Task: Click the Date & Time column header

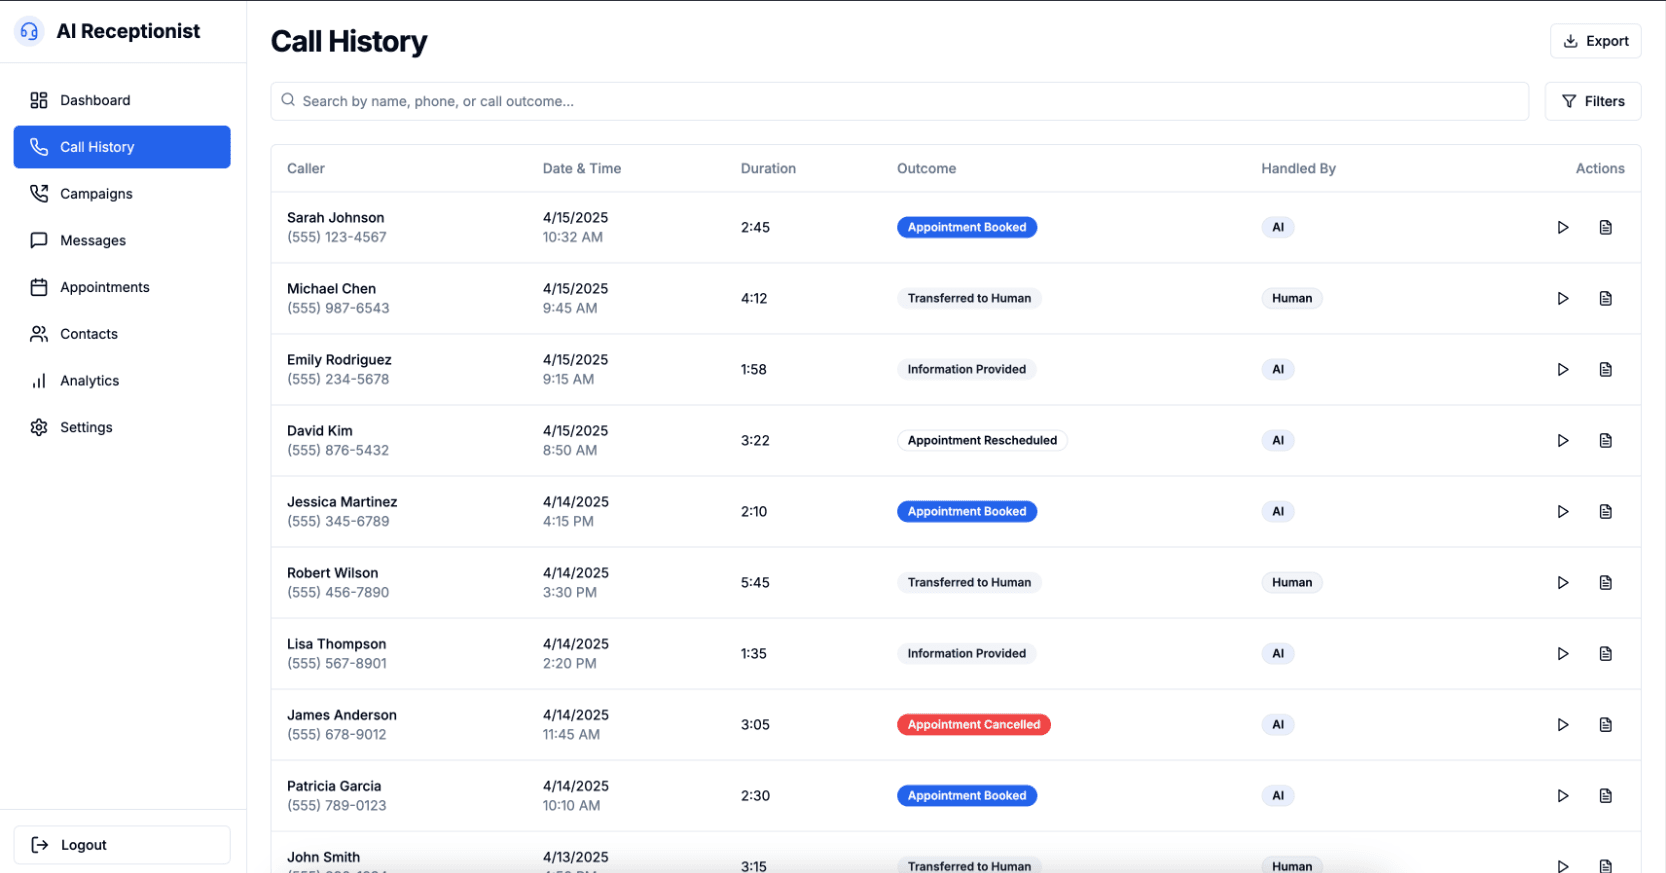Action: (582, 169)
